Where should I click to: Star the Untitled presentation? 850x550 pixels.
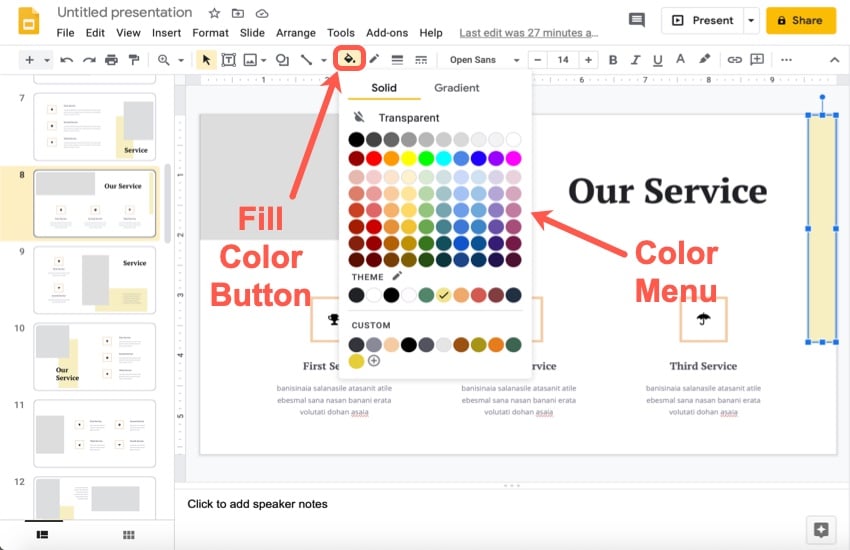pos(214,13)
